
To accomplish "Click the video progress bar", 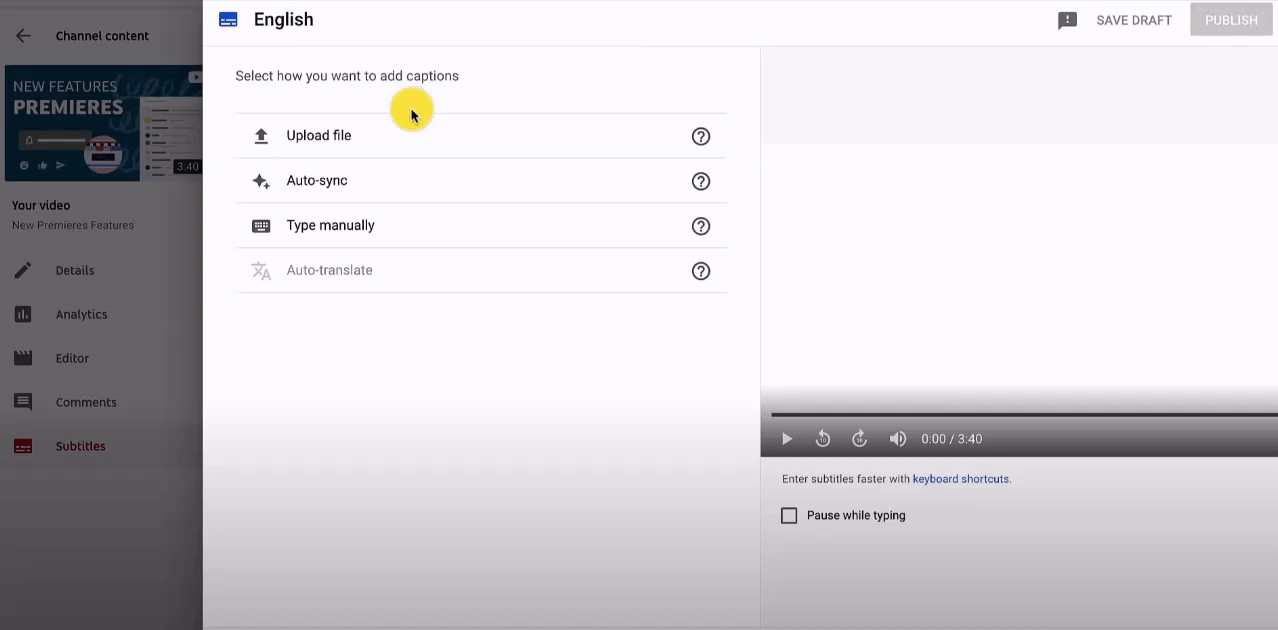I will 1024,414.
